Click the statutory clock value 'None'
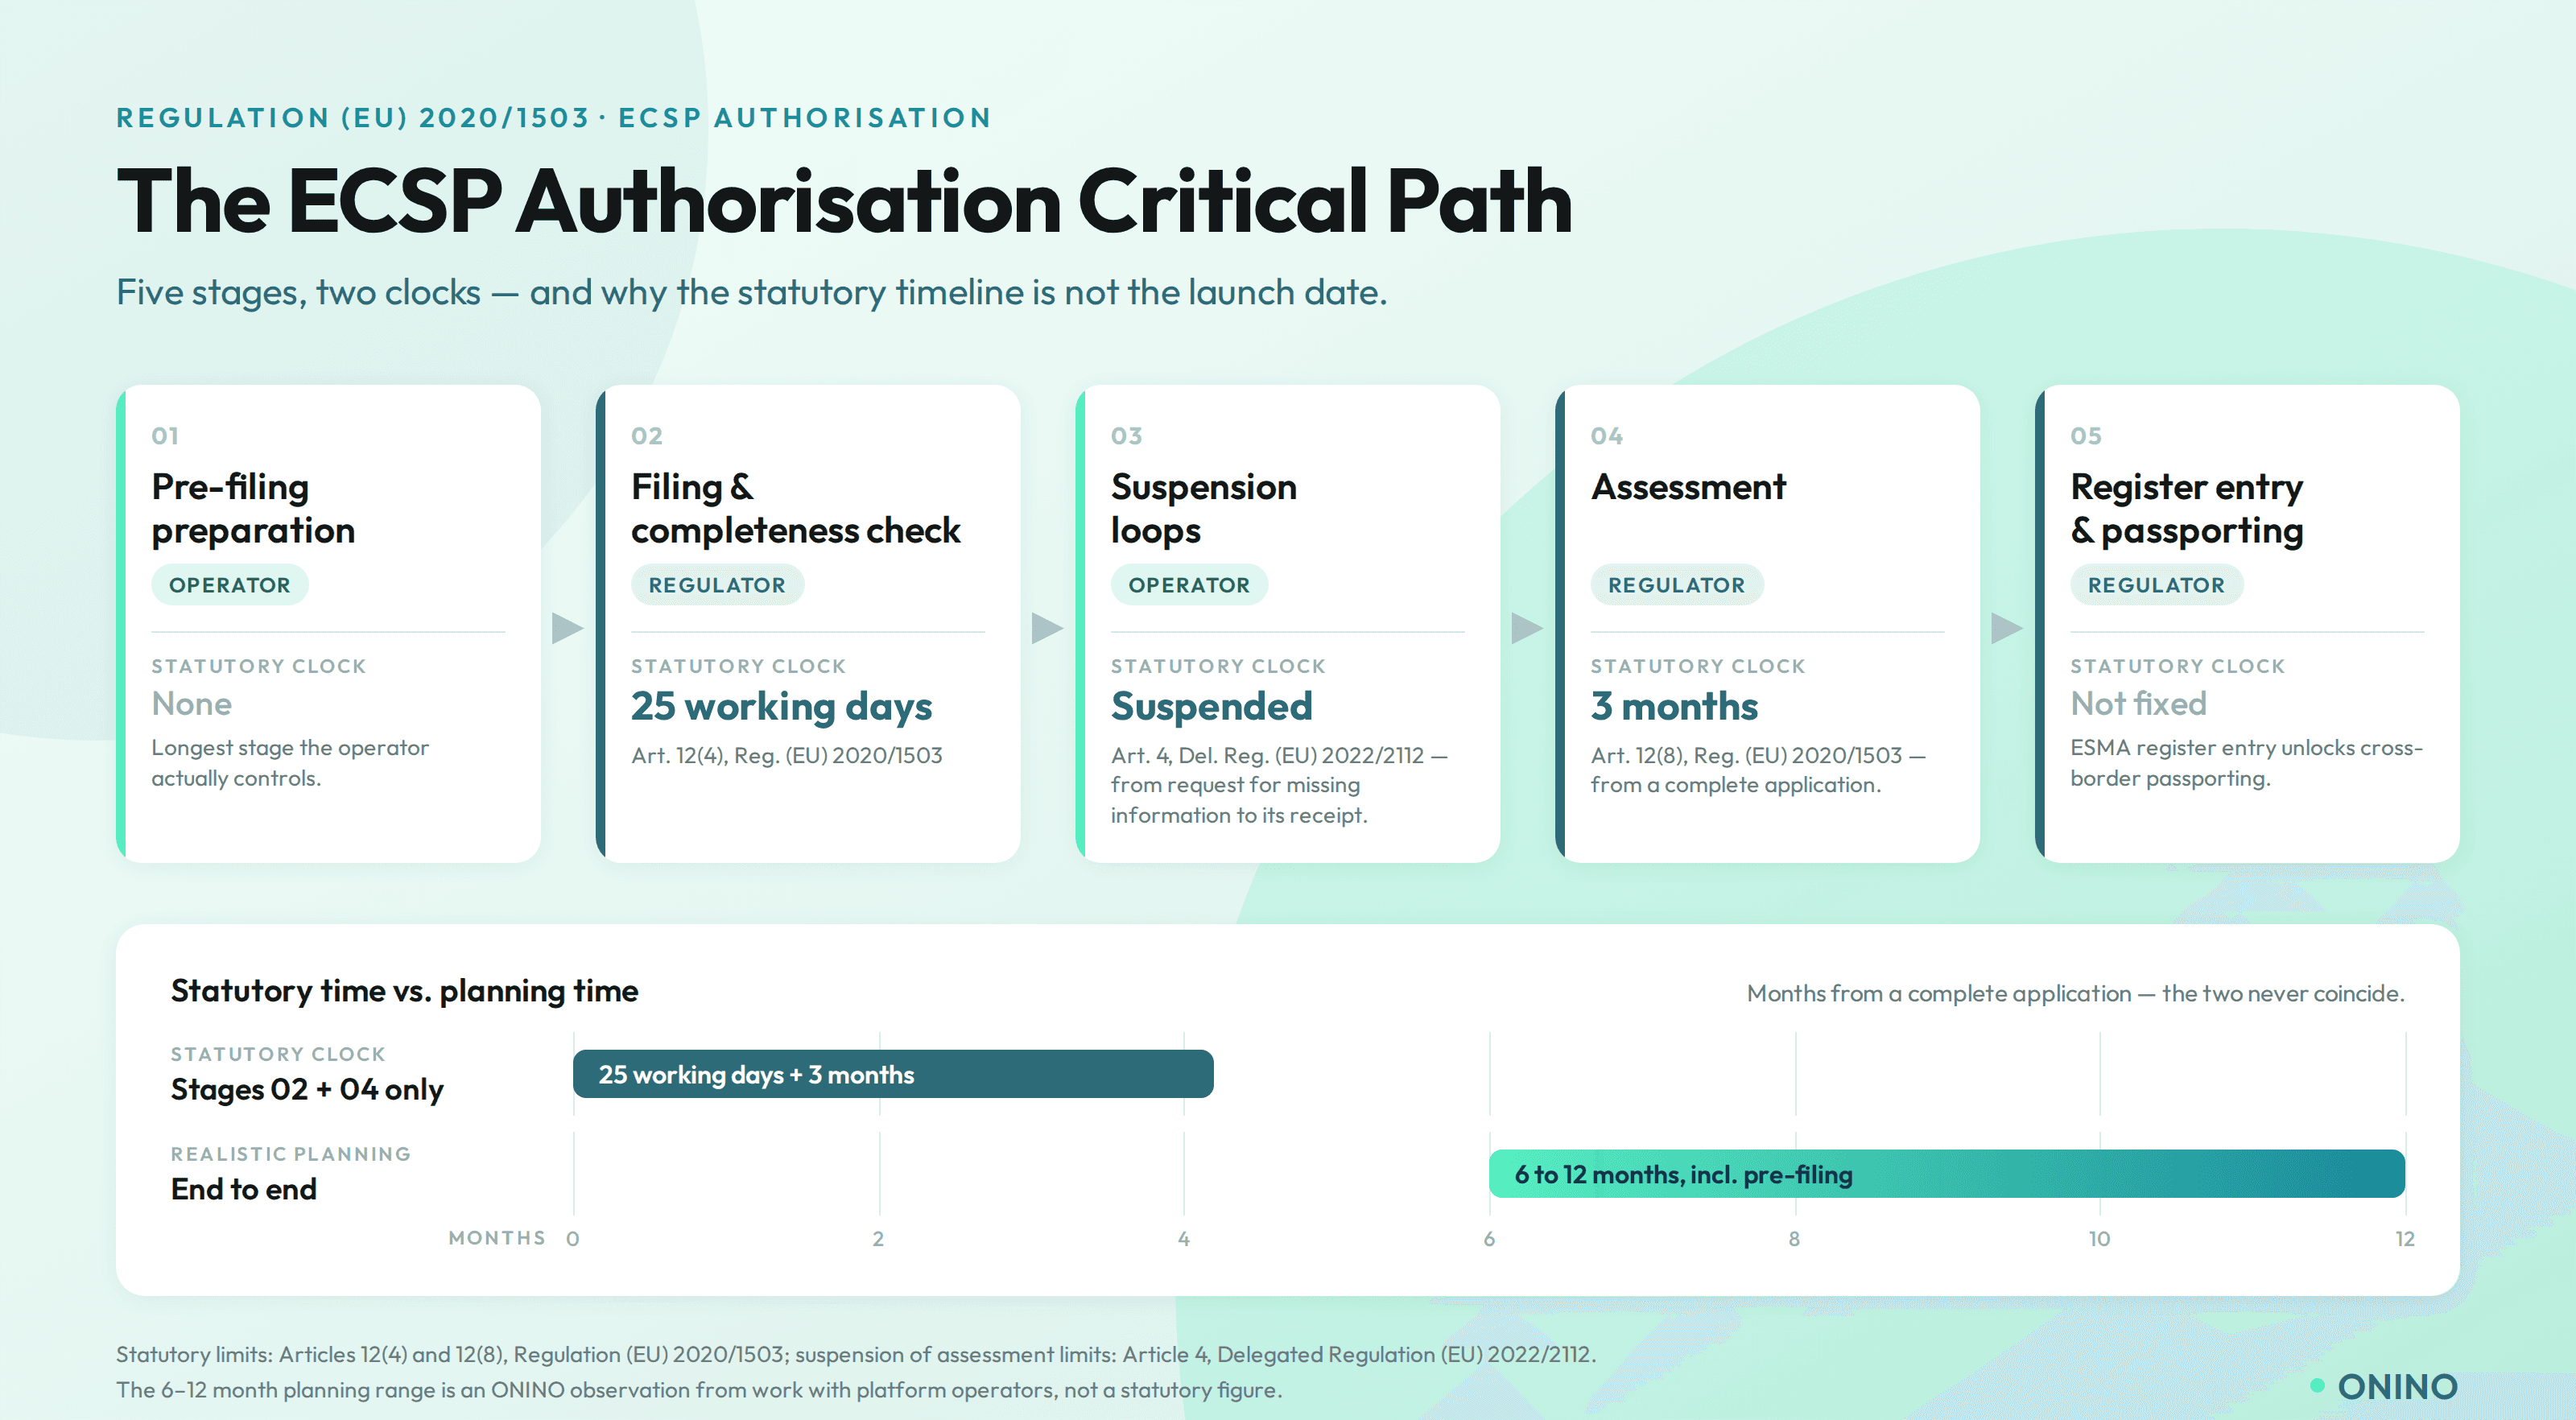Viewport: 2576px width, 1420px height. (192, 704)
